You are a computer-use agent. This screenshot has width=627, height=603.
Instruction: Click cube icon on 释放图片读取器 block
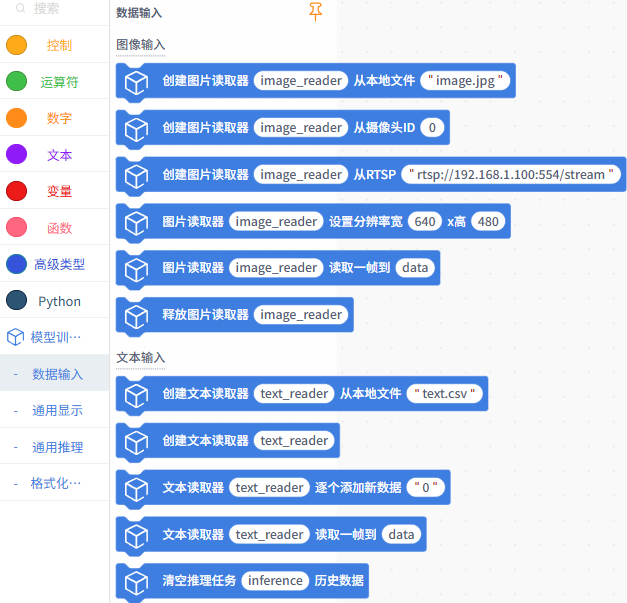[x=135, y=315]
